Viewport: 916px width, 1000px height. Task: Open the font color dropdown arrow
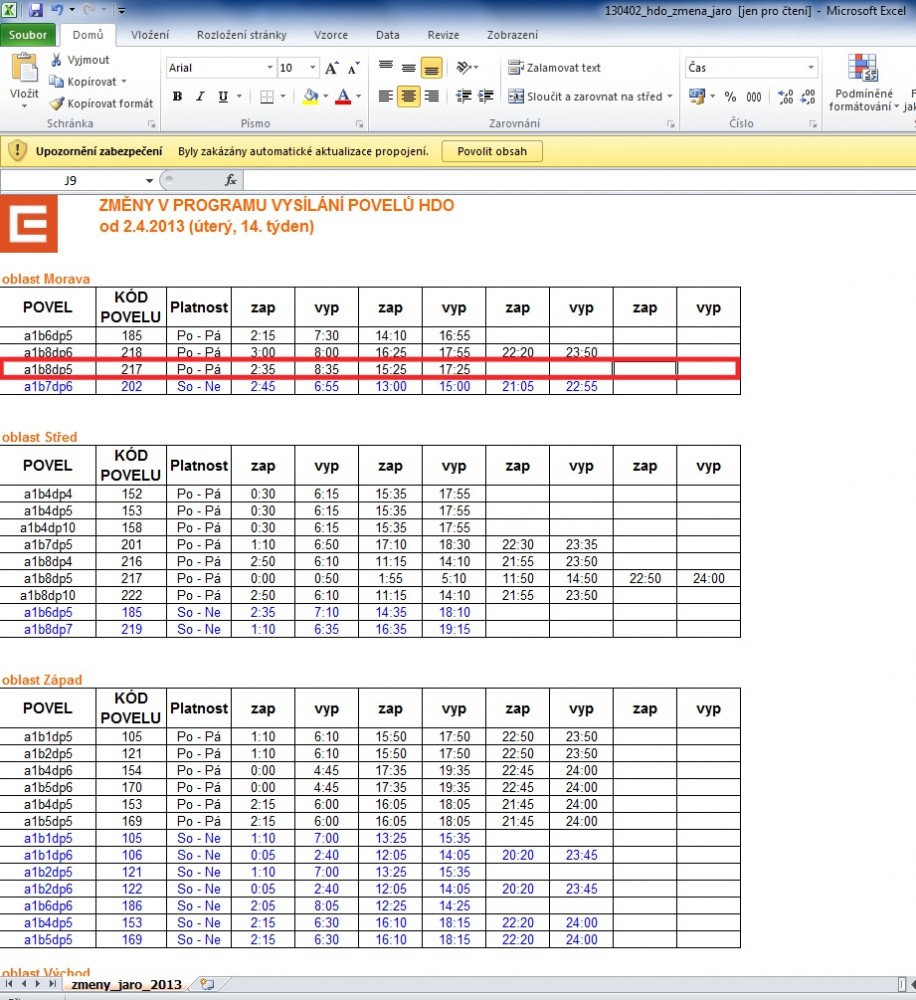tap(359, 97)
